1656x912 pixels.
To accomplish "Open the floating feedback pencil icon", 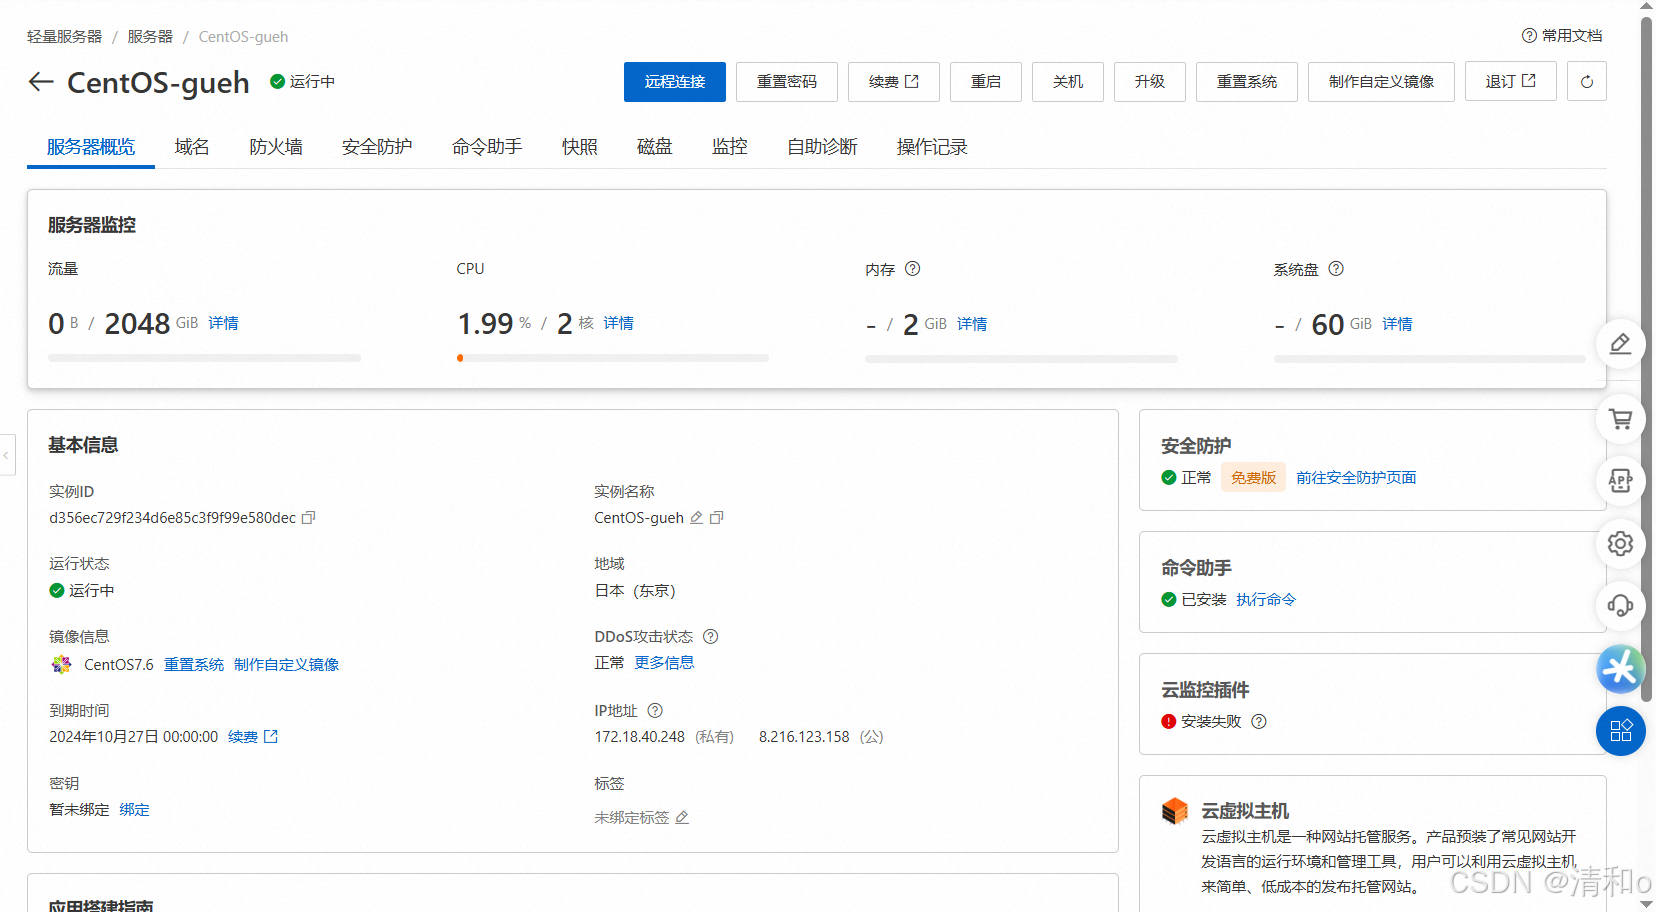I will tap(1621, 345).
